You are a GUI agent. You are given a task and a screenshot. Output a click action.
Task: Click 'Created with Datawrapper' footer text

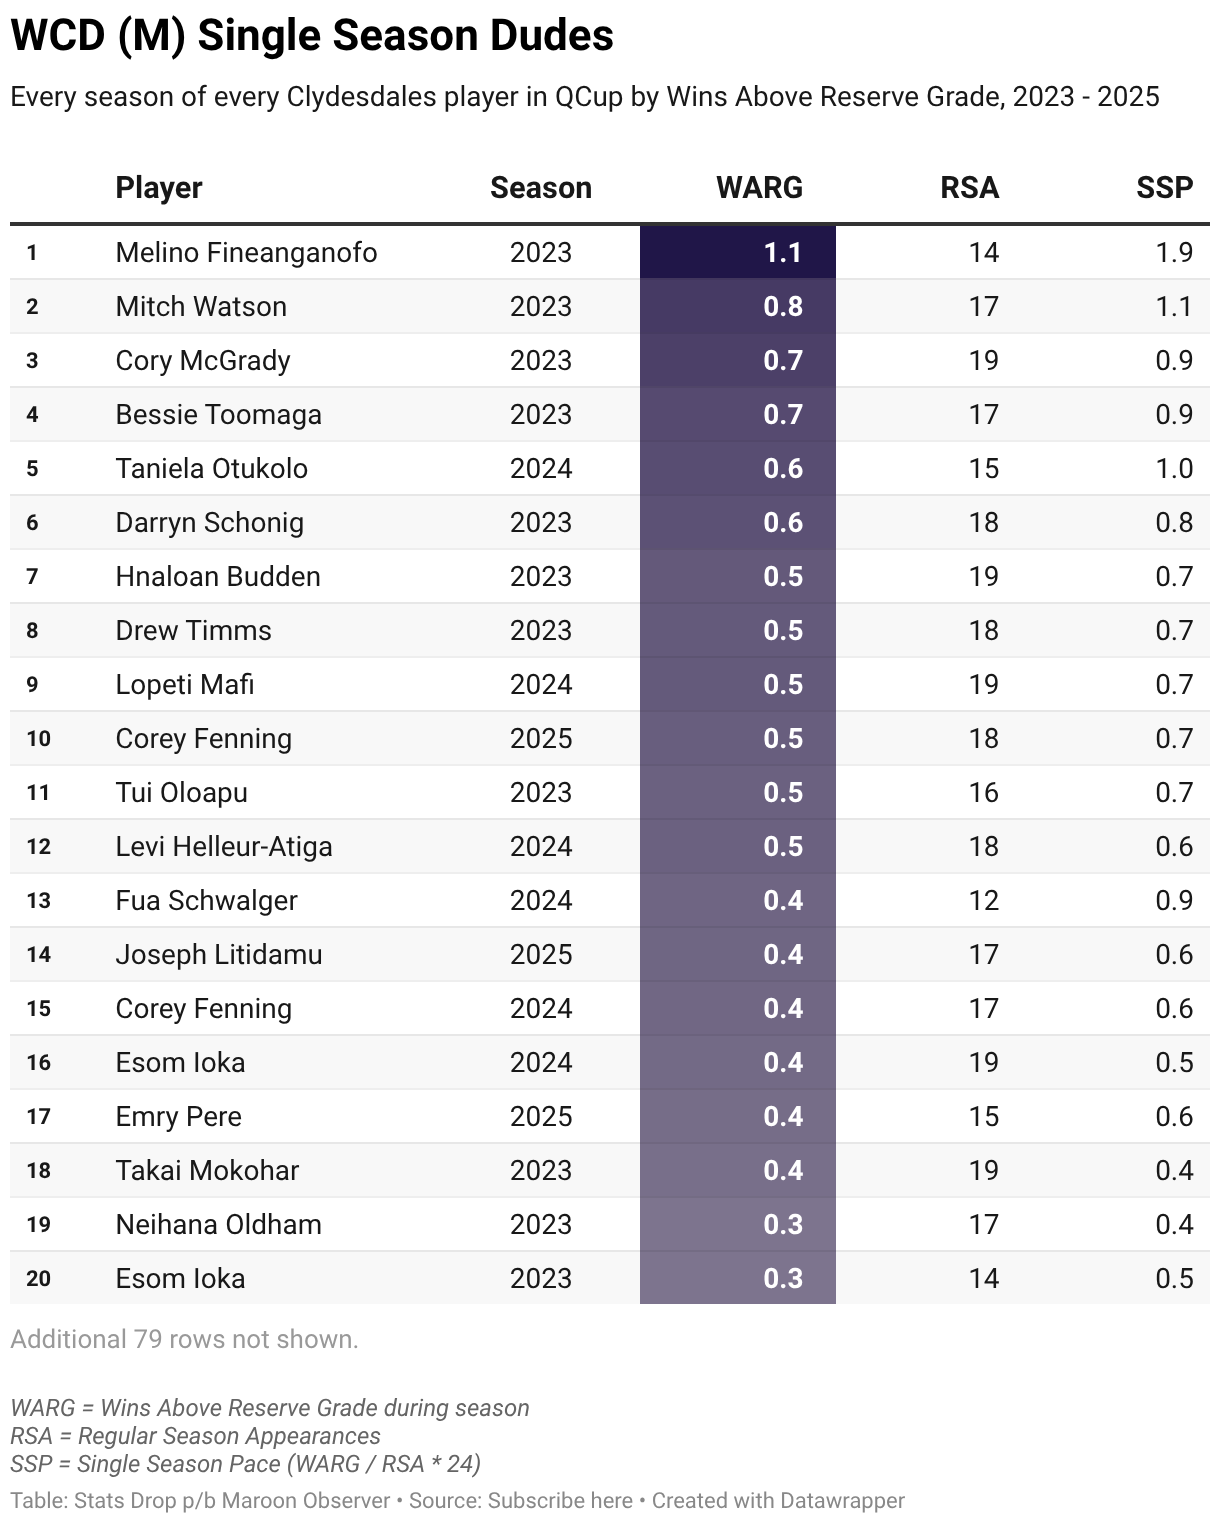tap(778, 1501)
